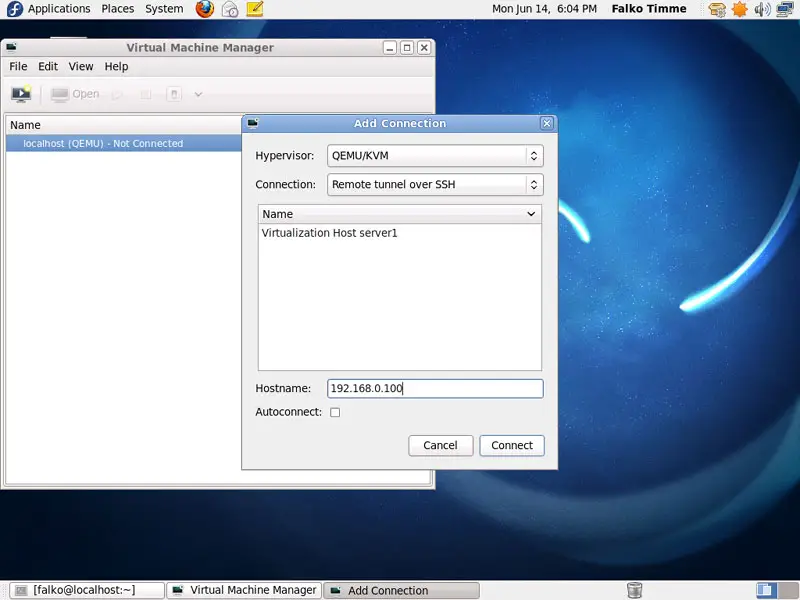
Task: Close the Virtual Machine Manager window
Action: pyautogui.click(x=424, y=48)
